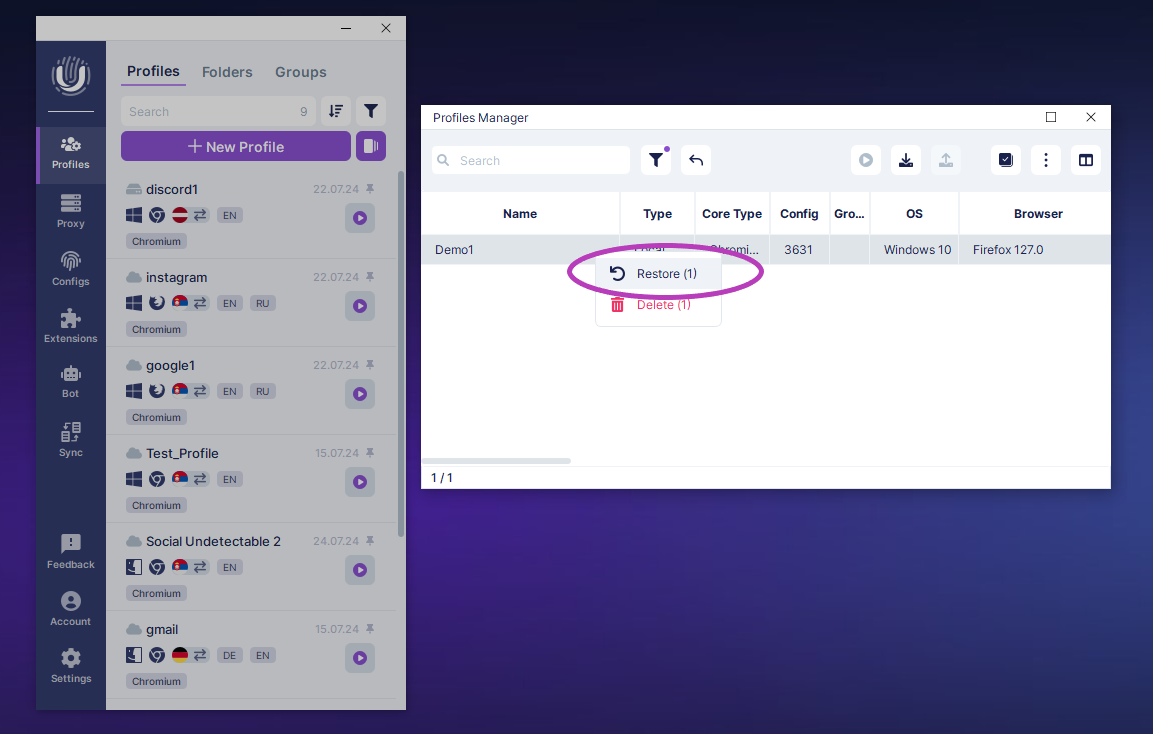This screenshot has height=734, width=1153.
Task: Open the Sync section
Action: click(70, 439)
